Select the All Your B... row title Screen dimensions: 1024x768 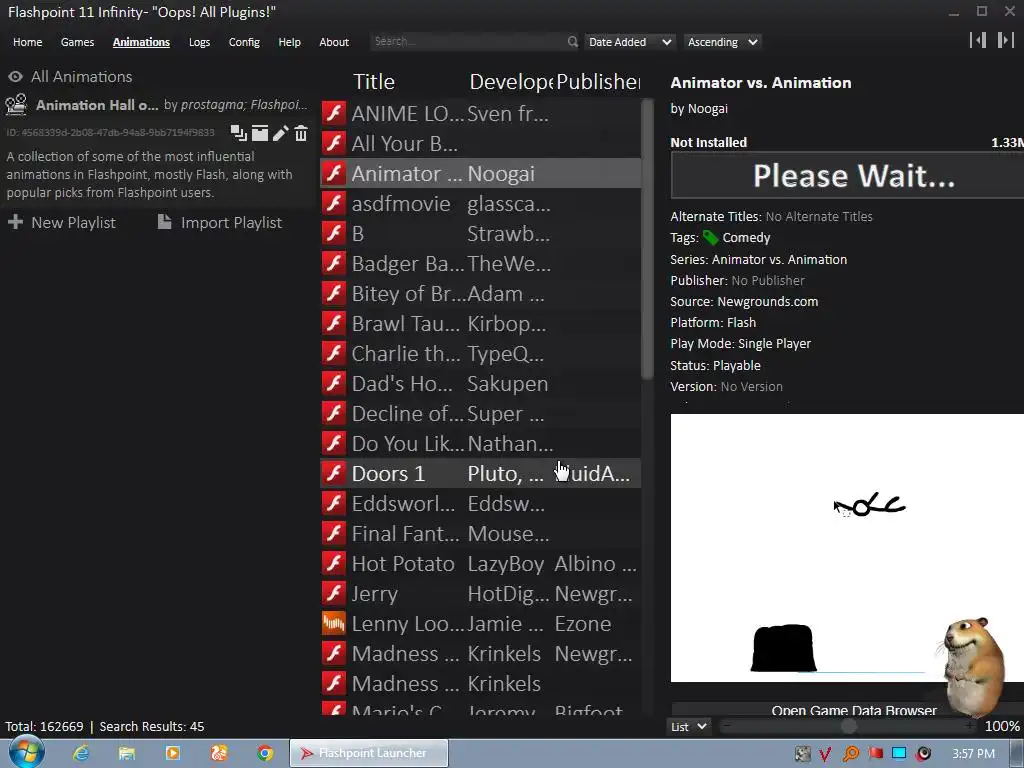click(x=404, y=143)
